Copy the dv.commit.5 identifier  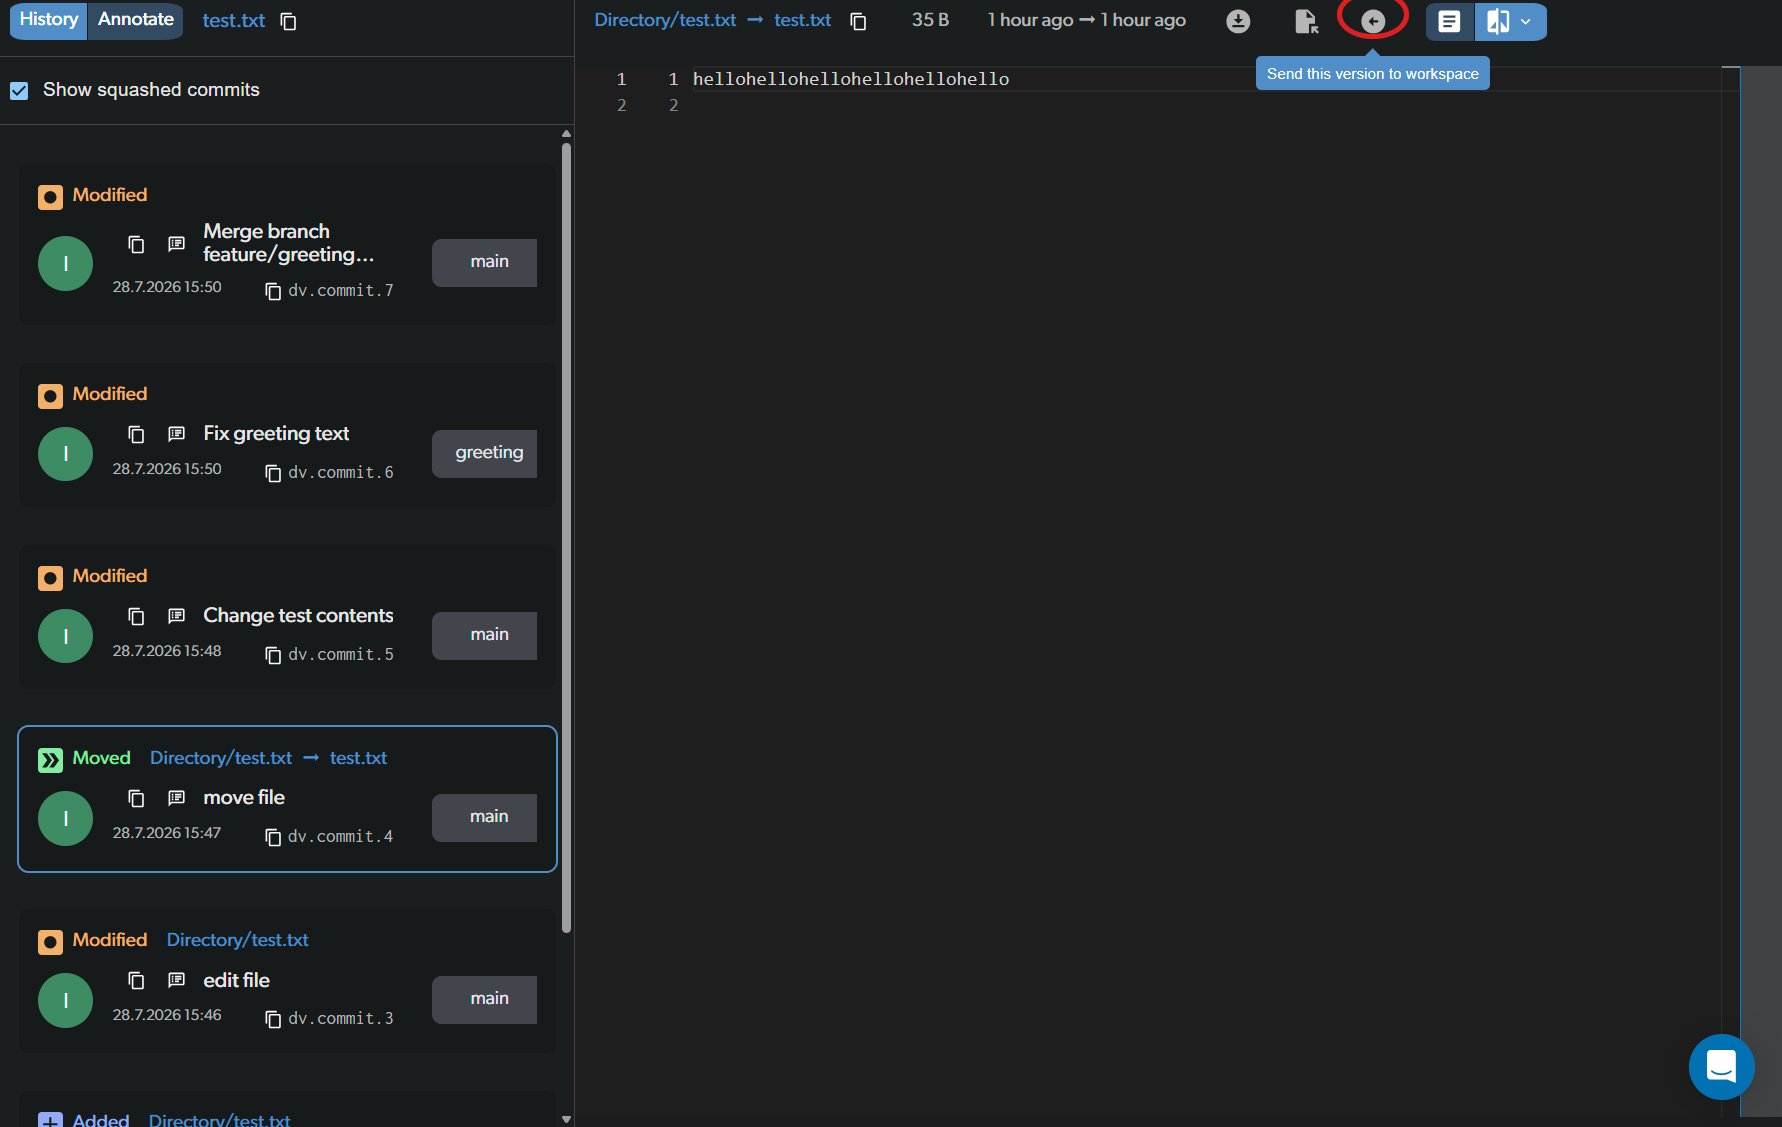coord(273,655)
